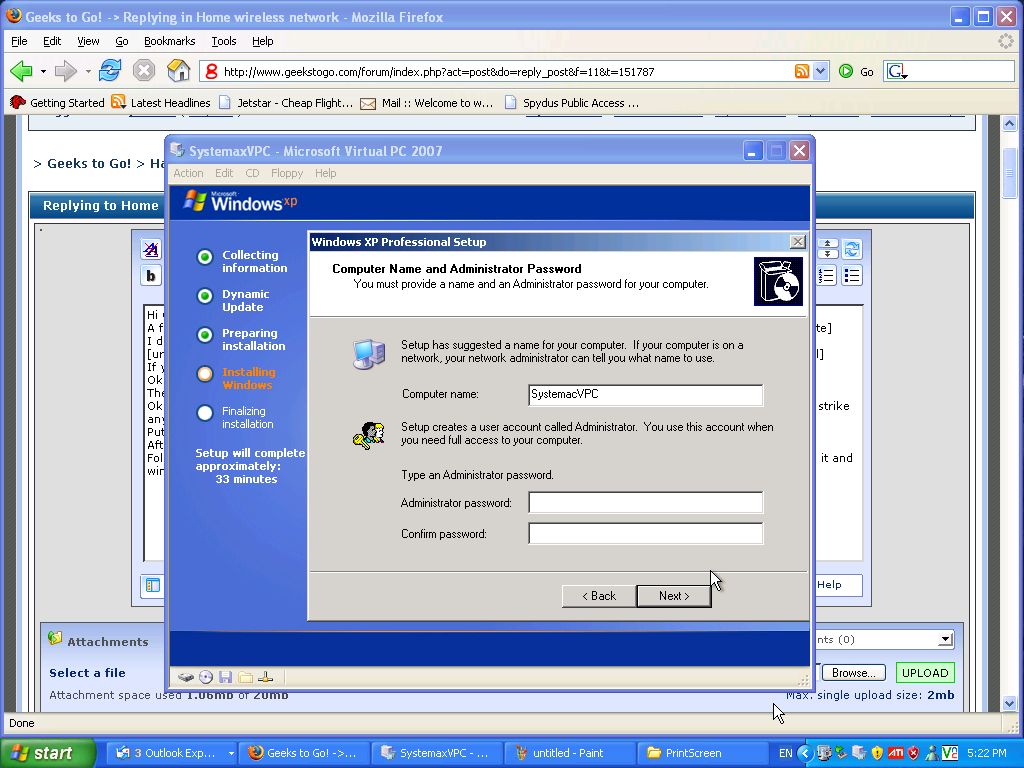Open Firefox File menu
The image size is (1024, 768).
tap(19, 41)
